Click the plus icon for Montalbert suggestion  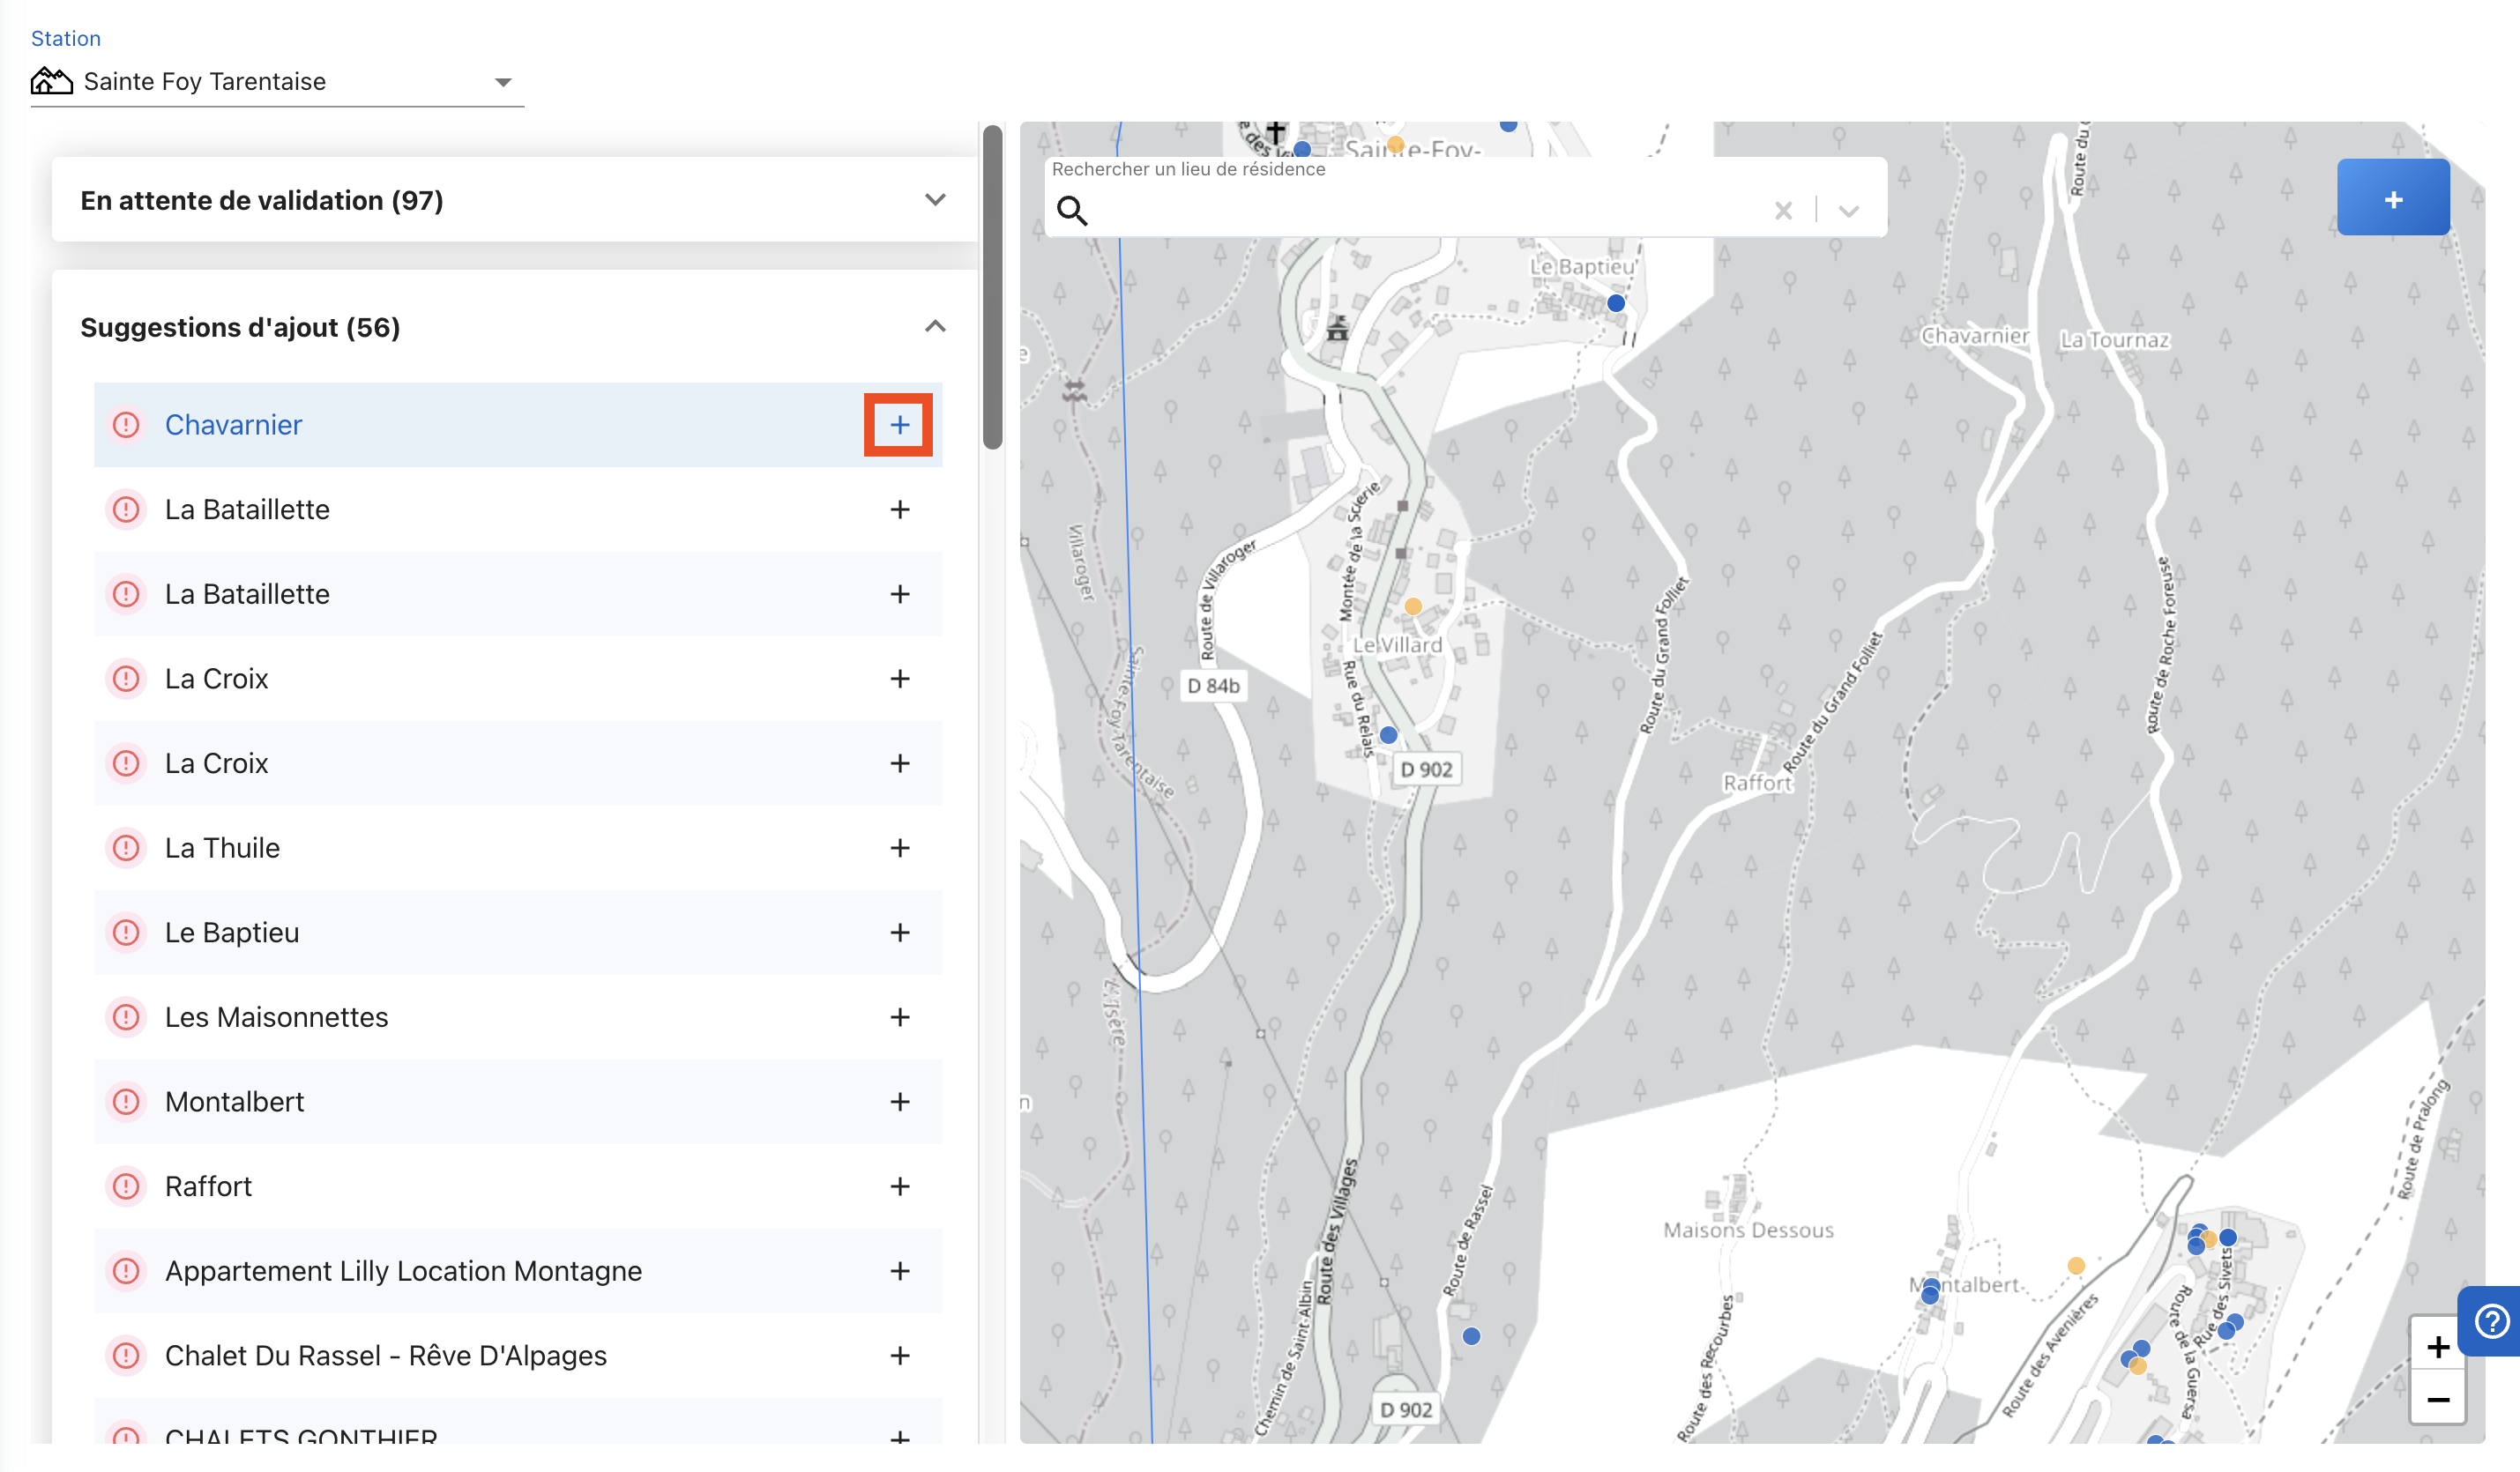coord(899,1102)
